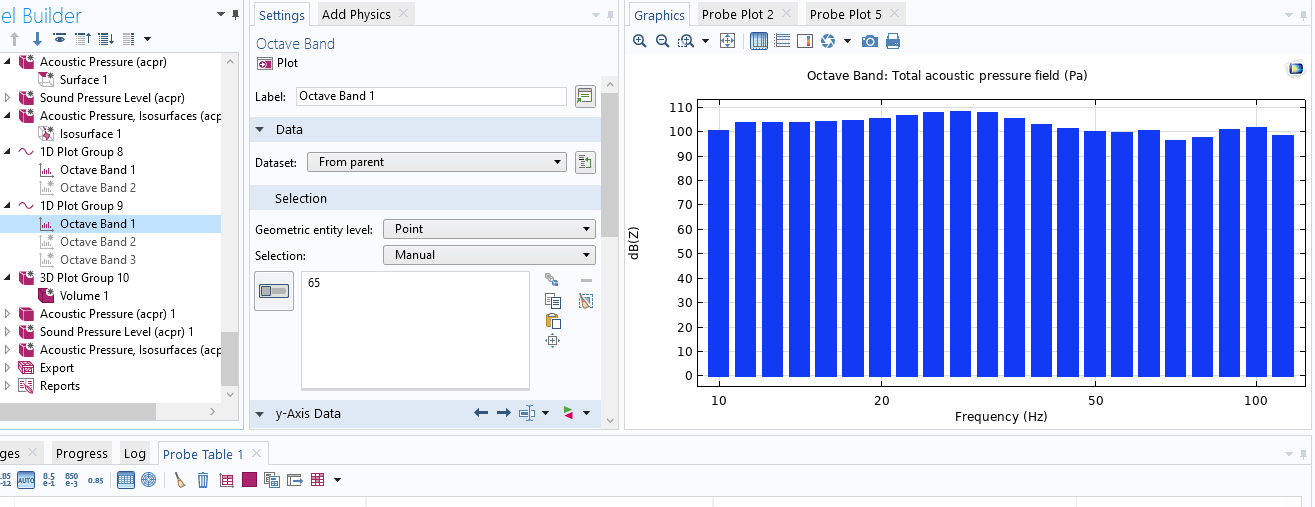Delete probe table using the trash icon
Image resolution: width=1315 pixels, height=507 pixels.
[x=203, y=480]
